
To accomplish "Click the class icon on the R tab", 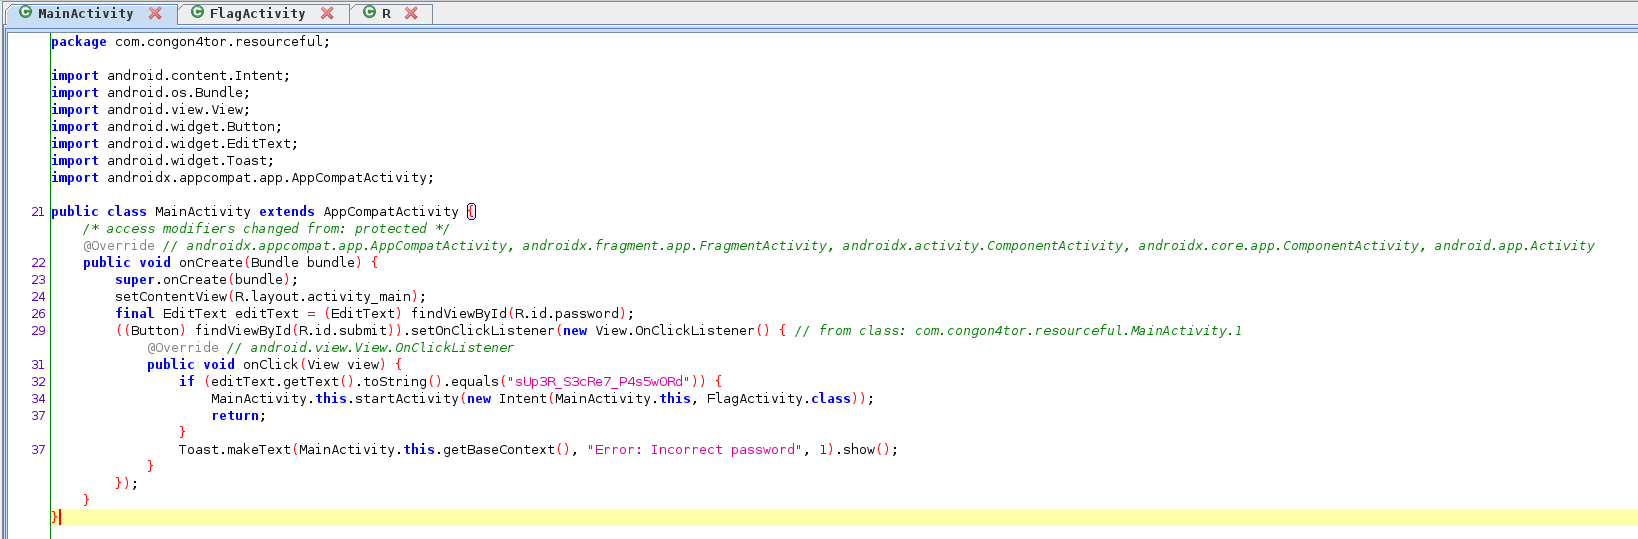I will point(370,13).
